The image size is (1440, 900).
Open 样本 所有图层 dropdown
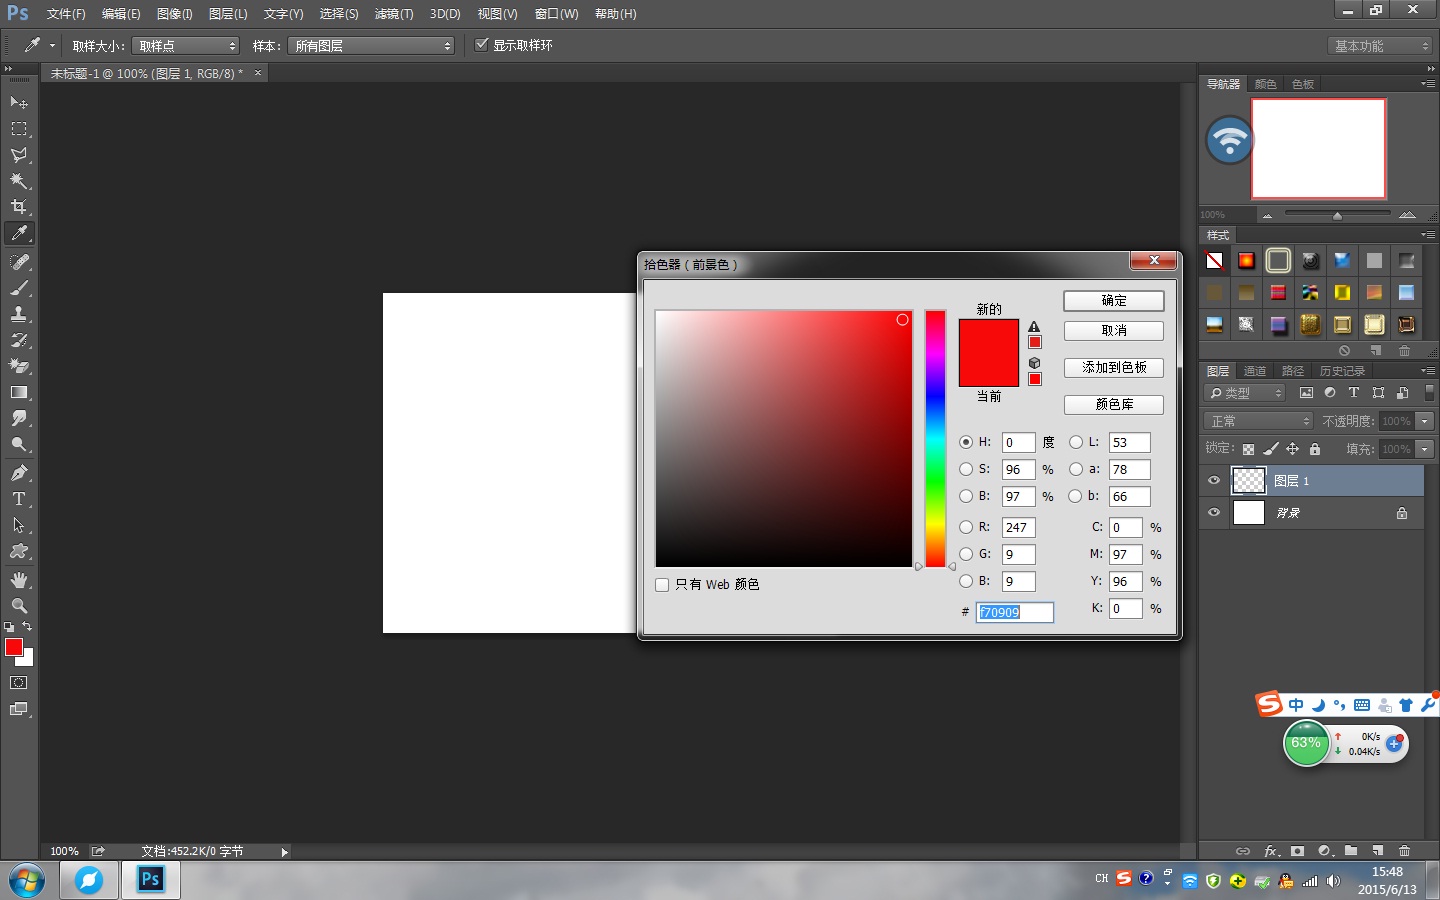[371, 46]
